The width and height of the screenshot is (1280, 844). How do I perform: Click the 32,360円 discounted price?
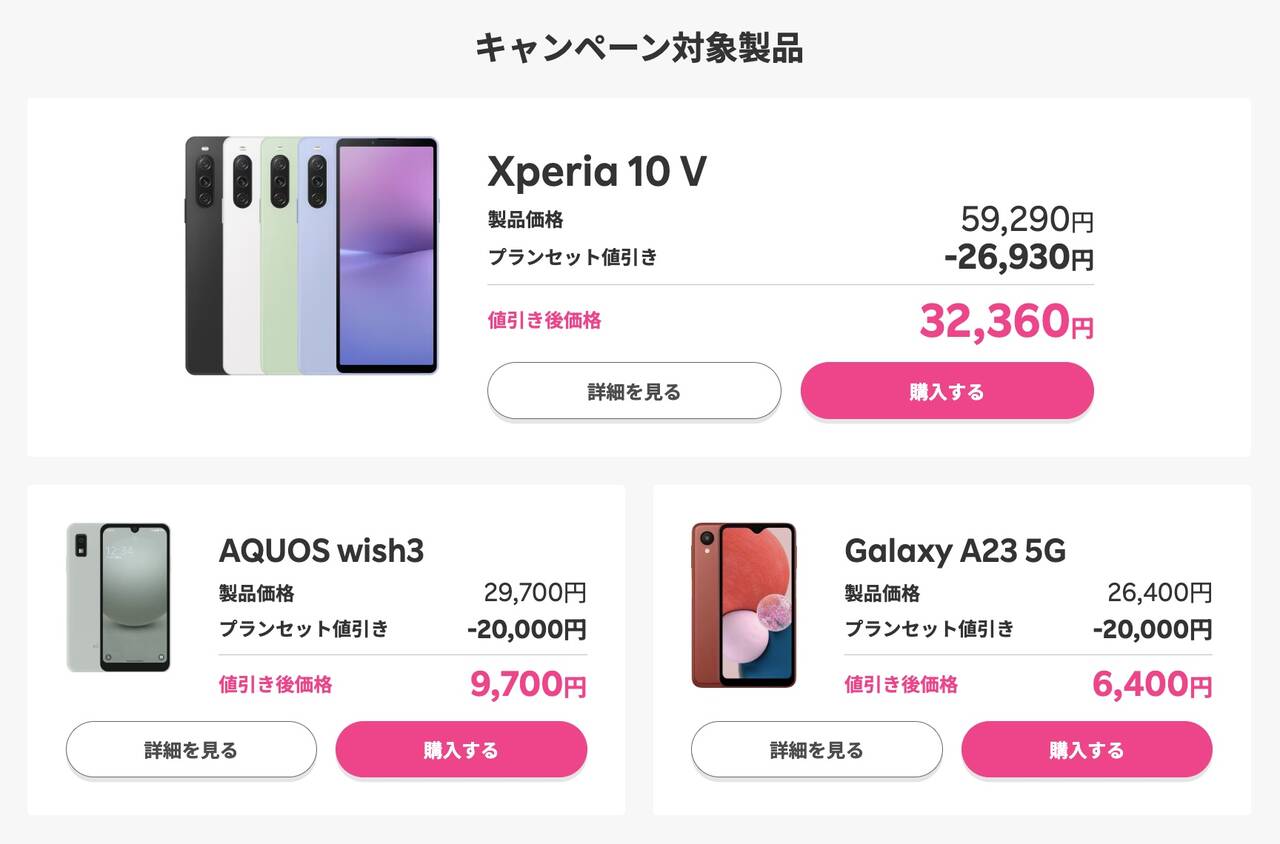pos(1006,321)
